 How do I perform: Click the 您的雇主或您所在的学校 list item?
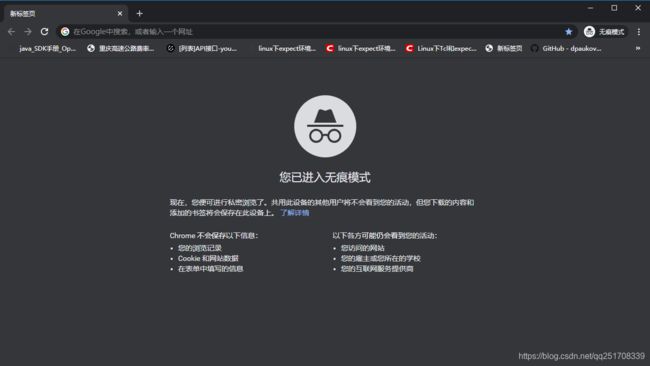click(x=381, y=258)
